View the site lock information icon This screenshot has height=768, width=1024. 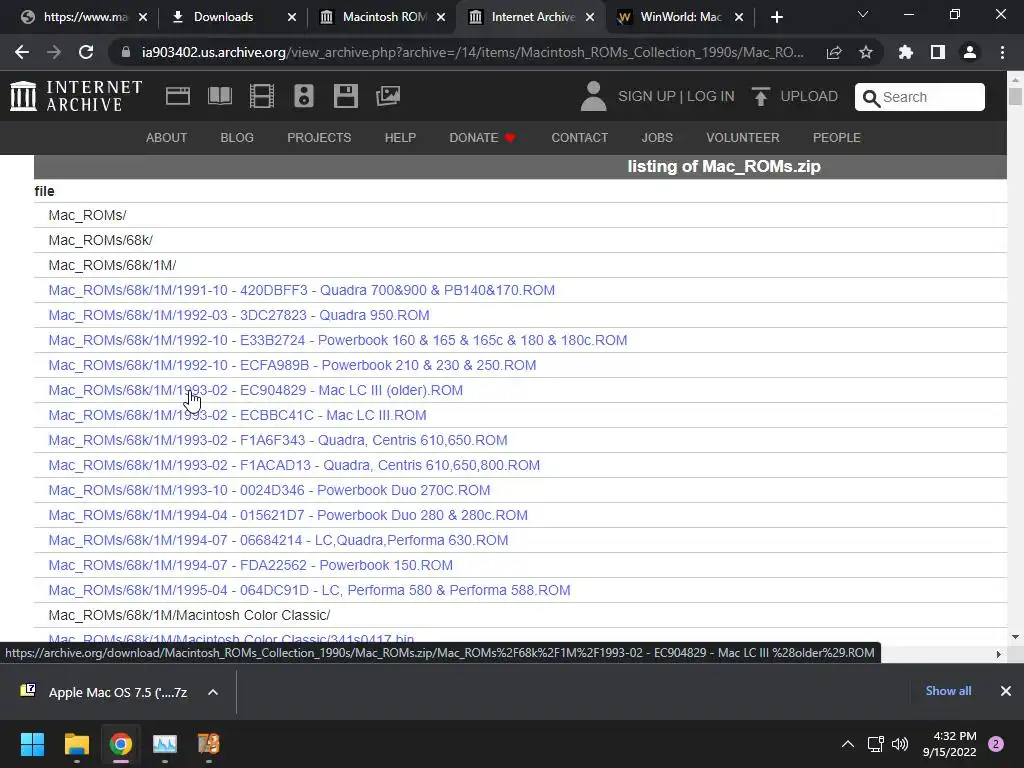[x=126, y=52]
